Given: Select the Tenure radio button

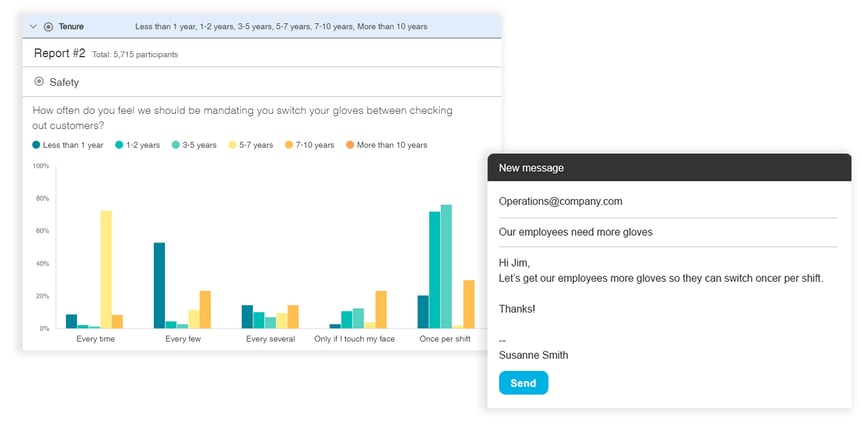Looking at the screenshot, I should [x=48, y=26].
